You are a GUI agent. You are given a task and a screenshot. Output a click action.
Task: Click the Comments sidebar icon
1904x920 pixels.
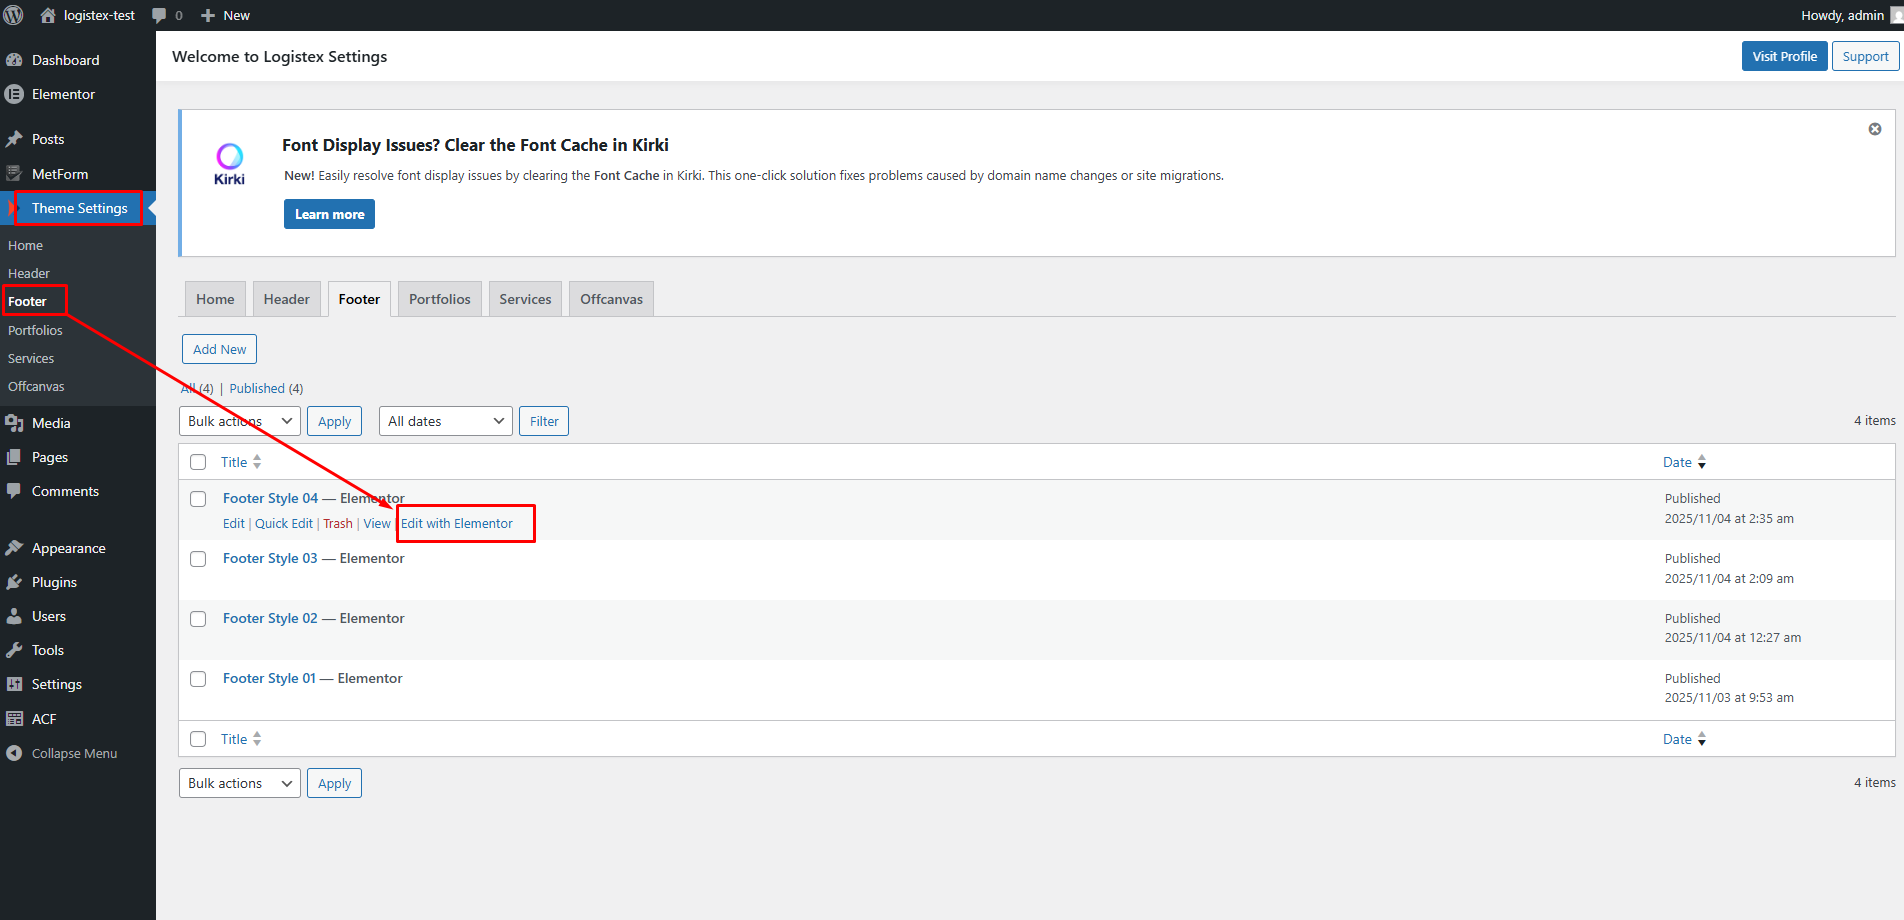(14, 491)
